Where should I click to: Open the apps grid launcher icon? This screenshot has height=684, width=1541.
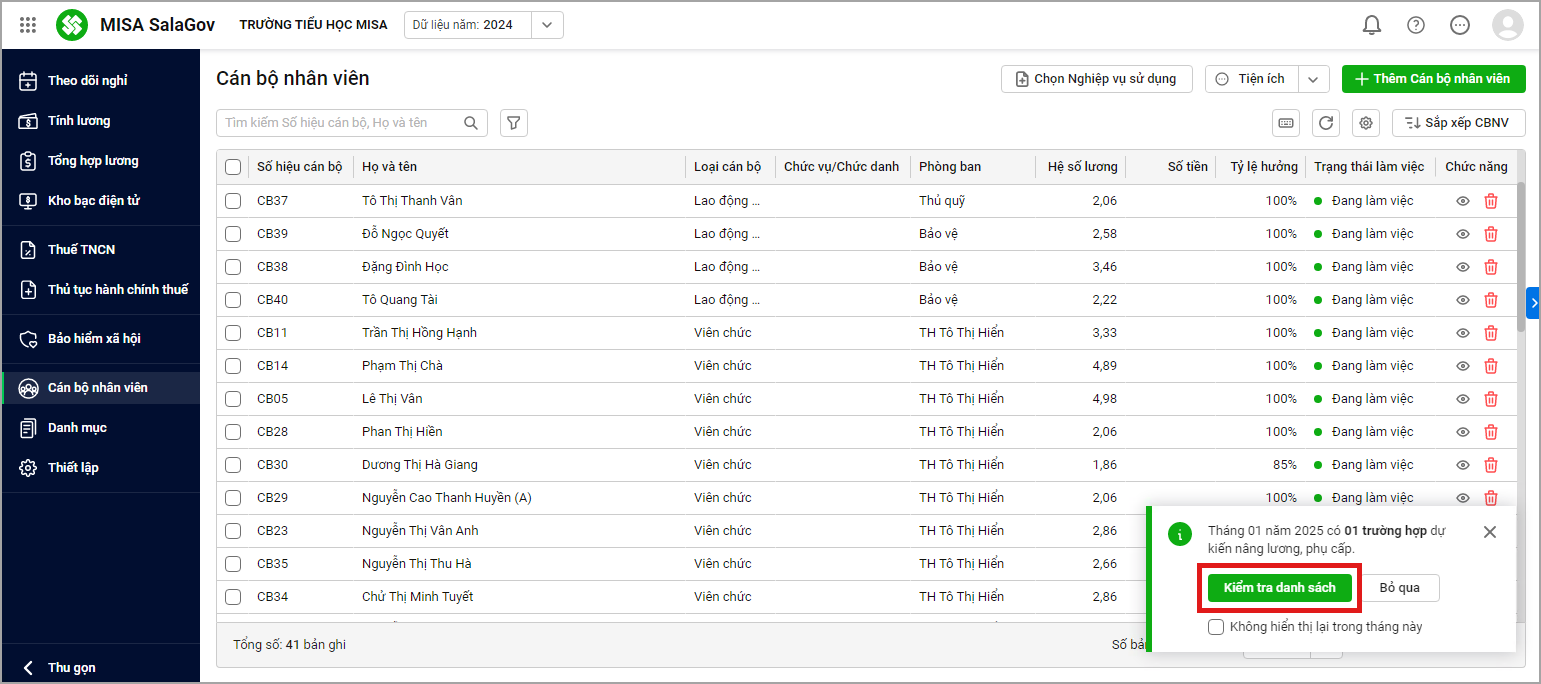tap(28, 25)
